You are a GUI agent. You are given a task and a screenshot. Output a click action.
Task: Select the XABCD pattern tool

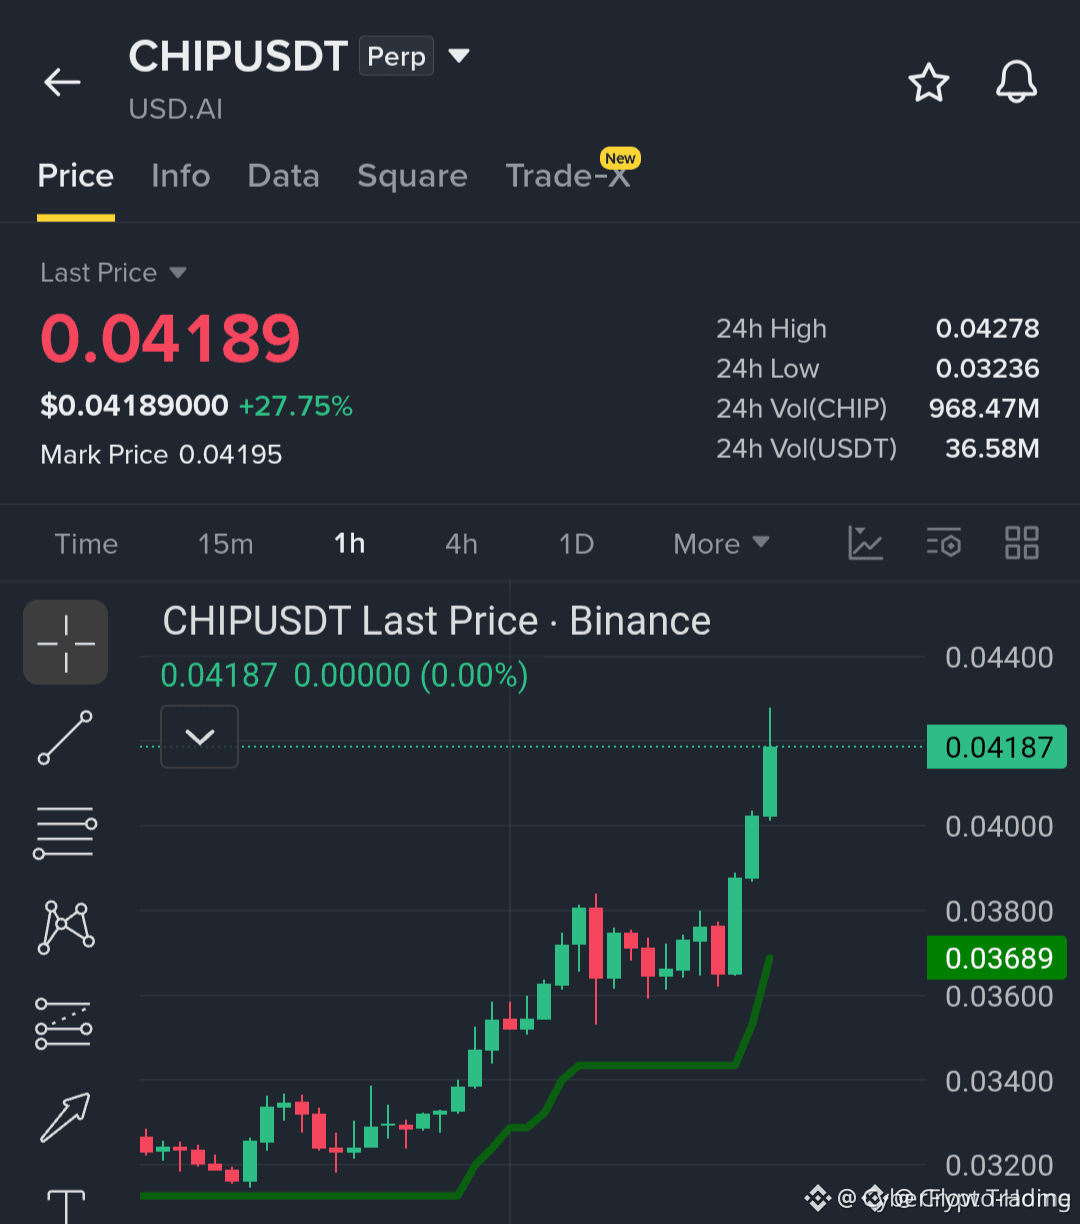click(66, 927)
